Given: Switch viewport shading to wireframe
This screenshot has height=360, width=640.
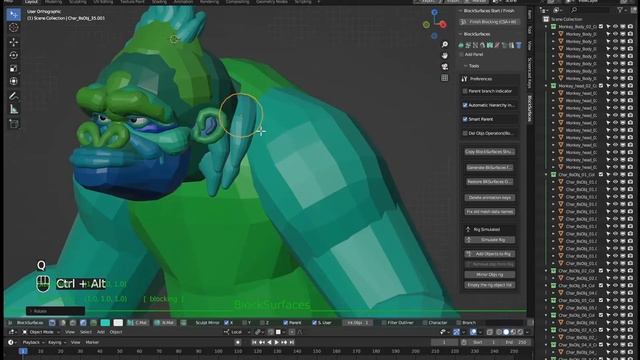Looking at the screenshot, I should [x=499, y=332].
